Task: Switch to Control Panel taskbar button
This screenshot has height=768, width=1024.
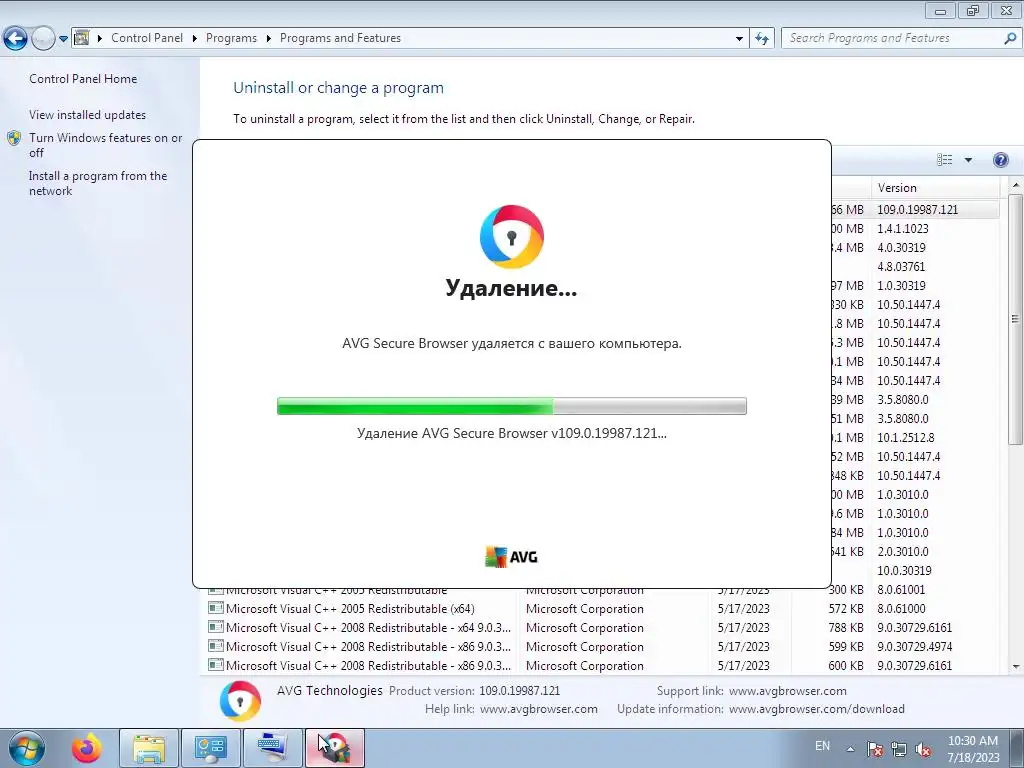Action: (210, 748)
